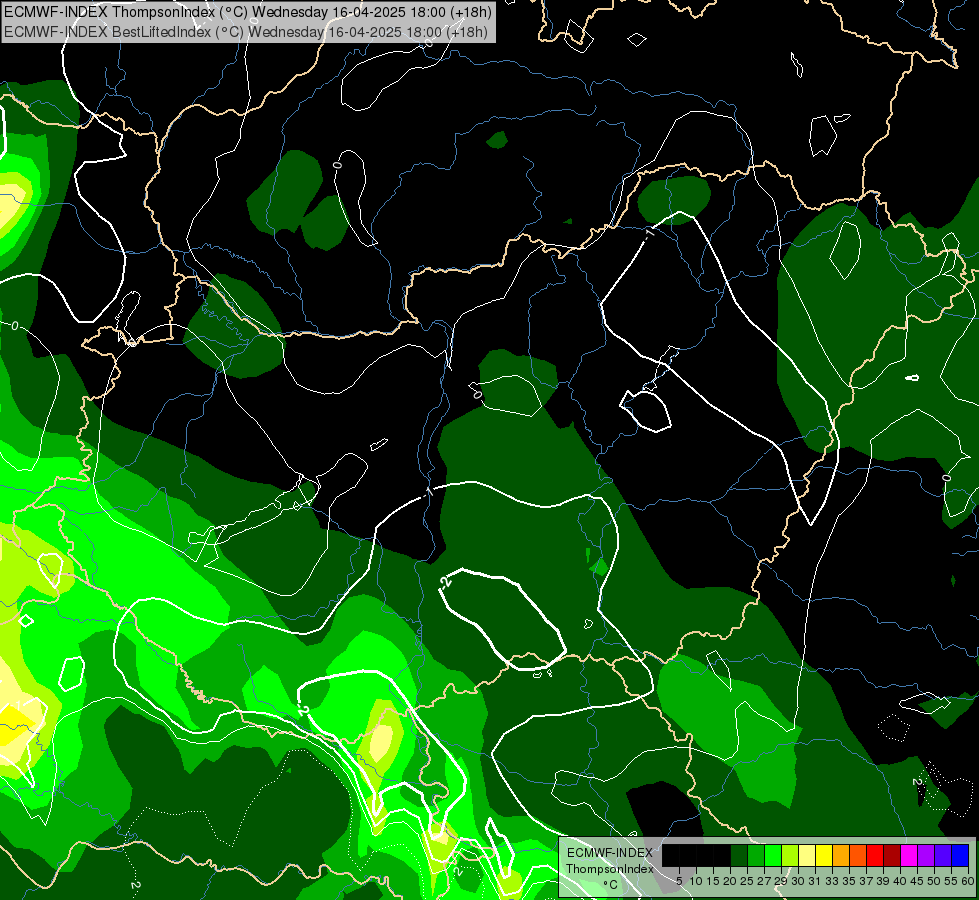Click the legend tick value '5'
The width and height of the screenshot is (979, 900).
[x=679, y=881]
